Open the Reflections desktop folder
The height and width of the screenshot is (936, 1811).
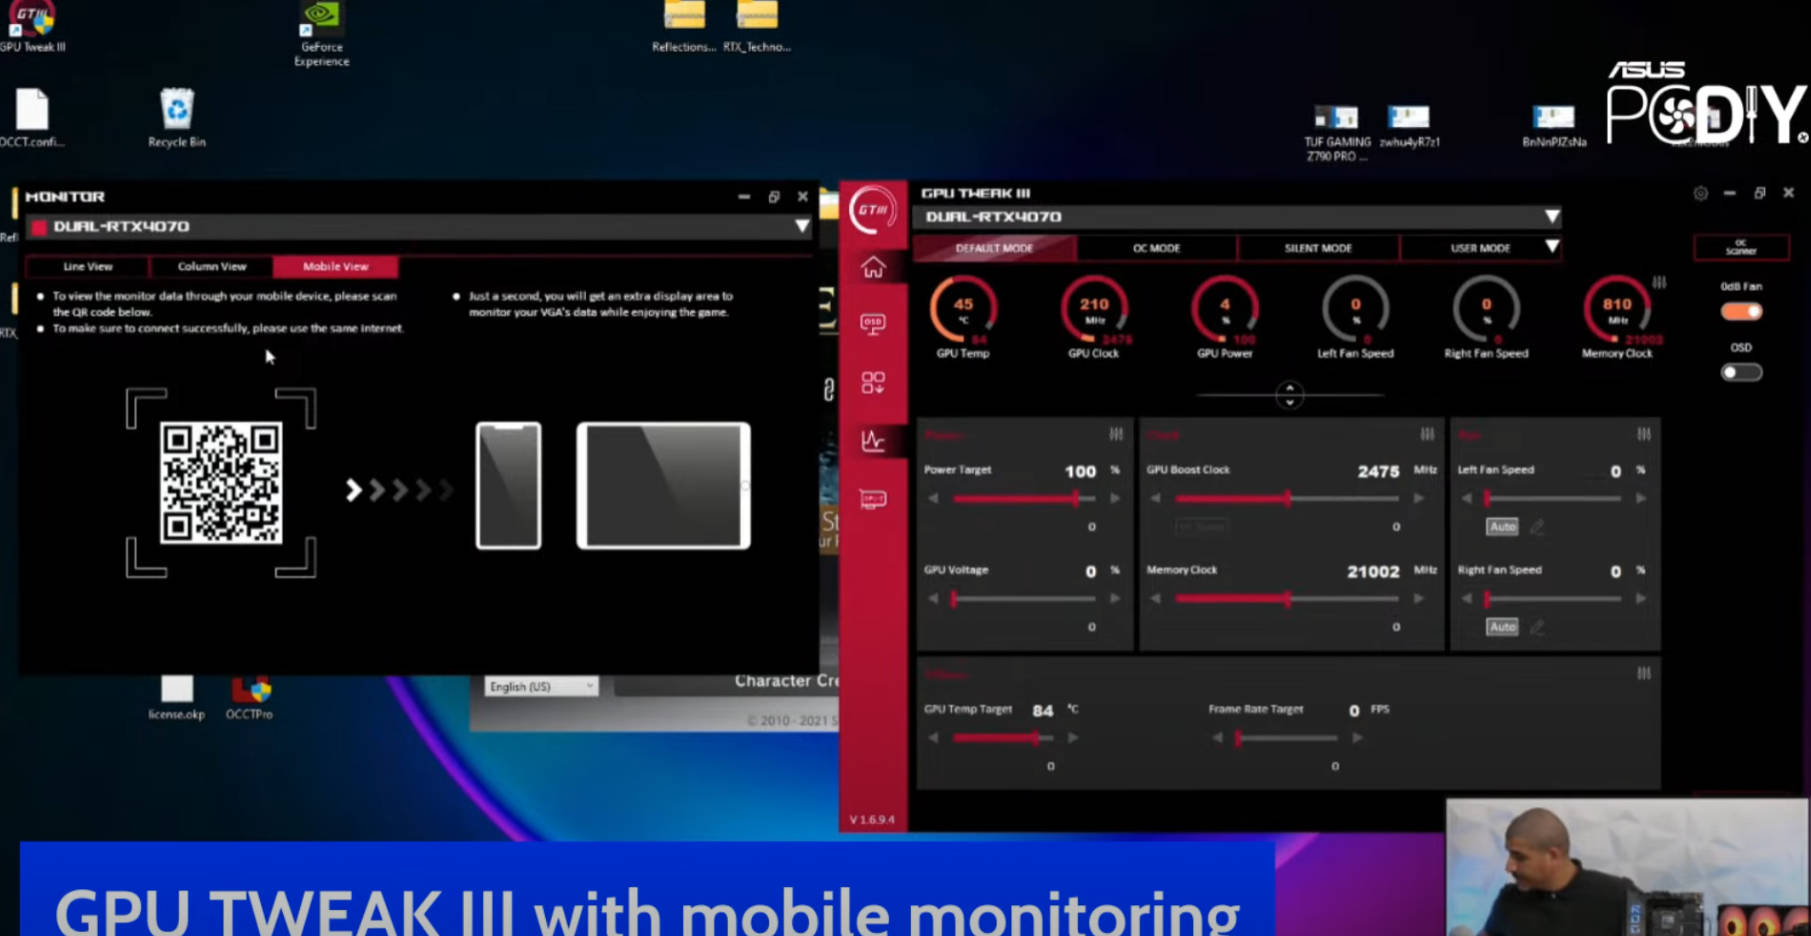[x=684, y=26]
